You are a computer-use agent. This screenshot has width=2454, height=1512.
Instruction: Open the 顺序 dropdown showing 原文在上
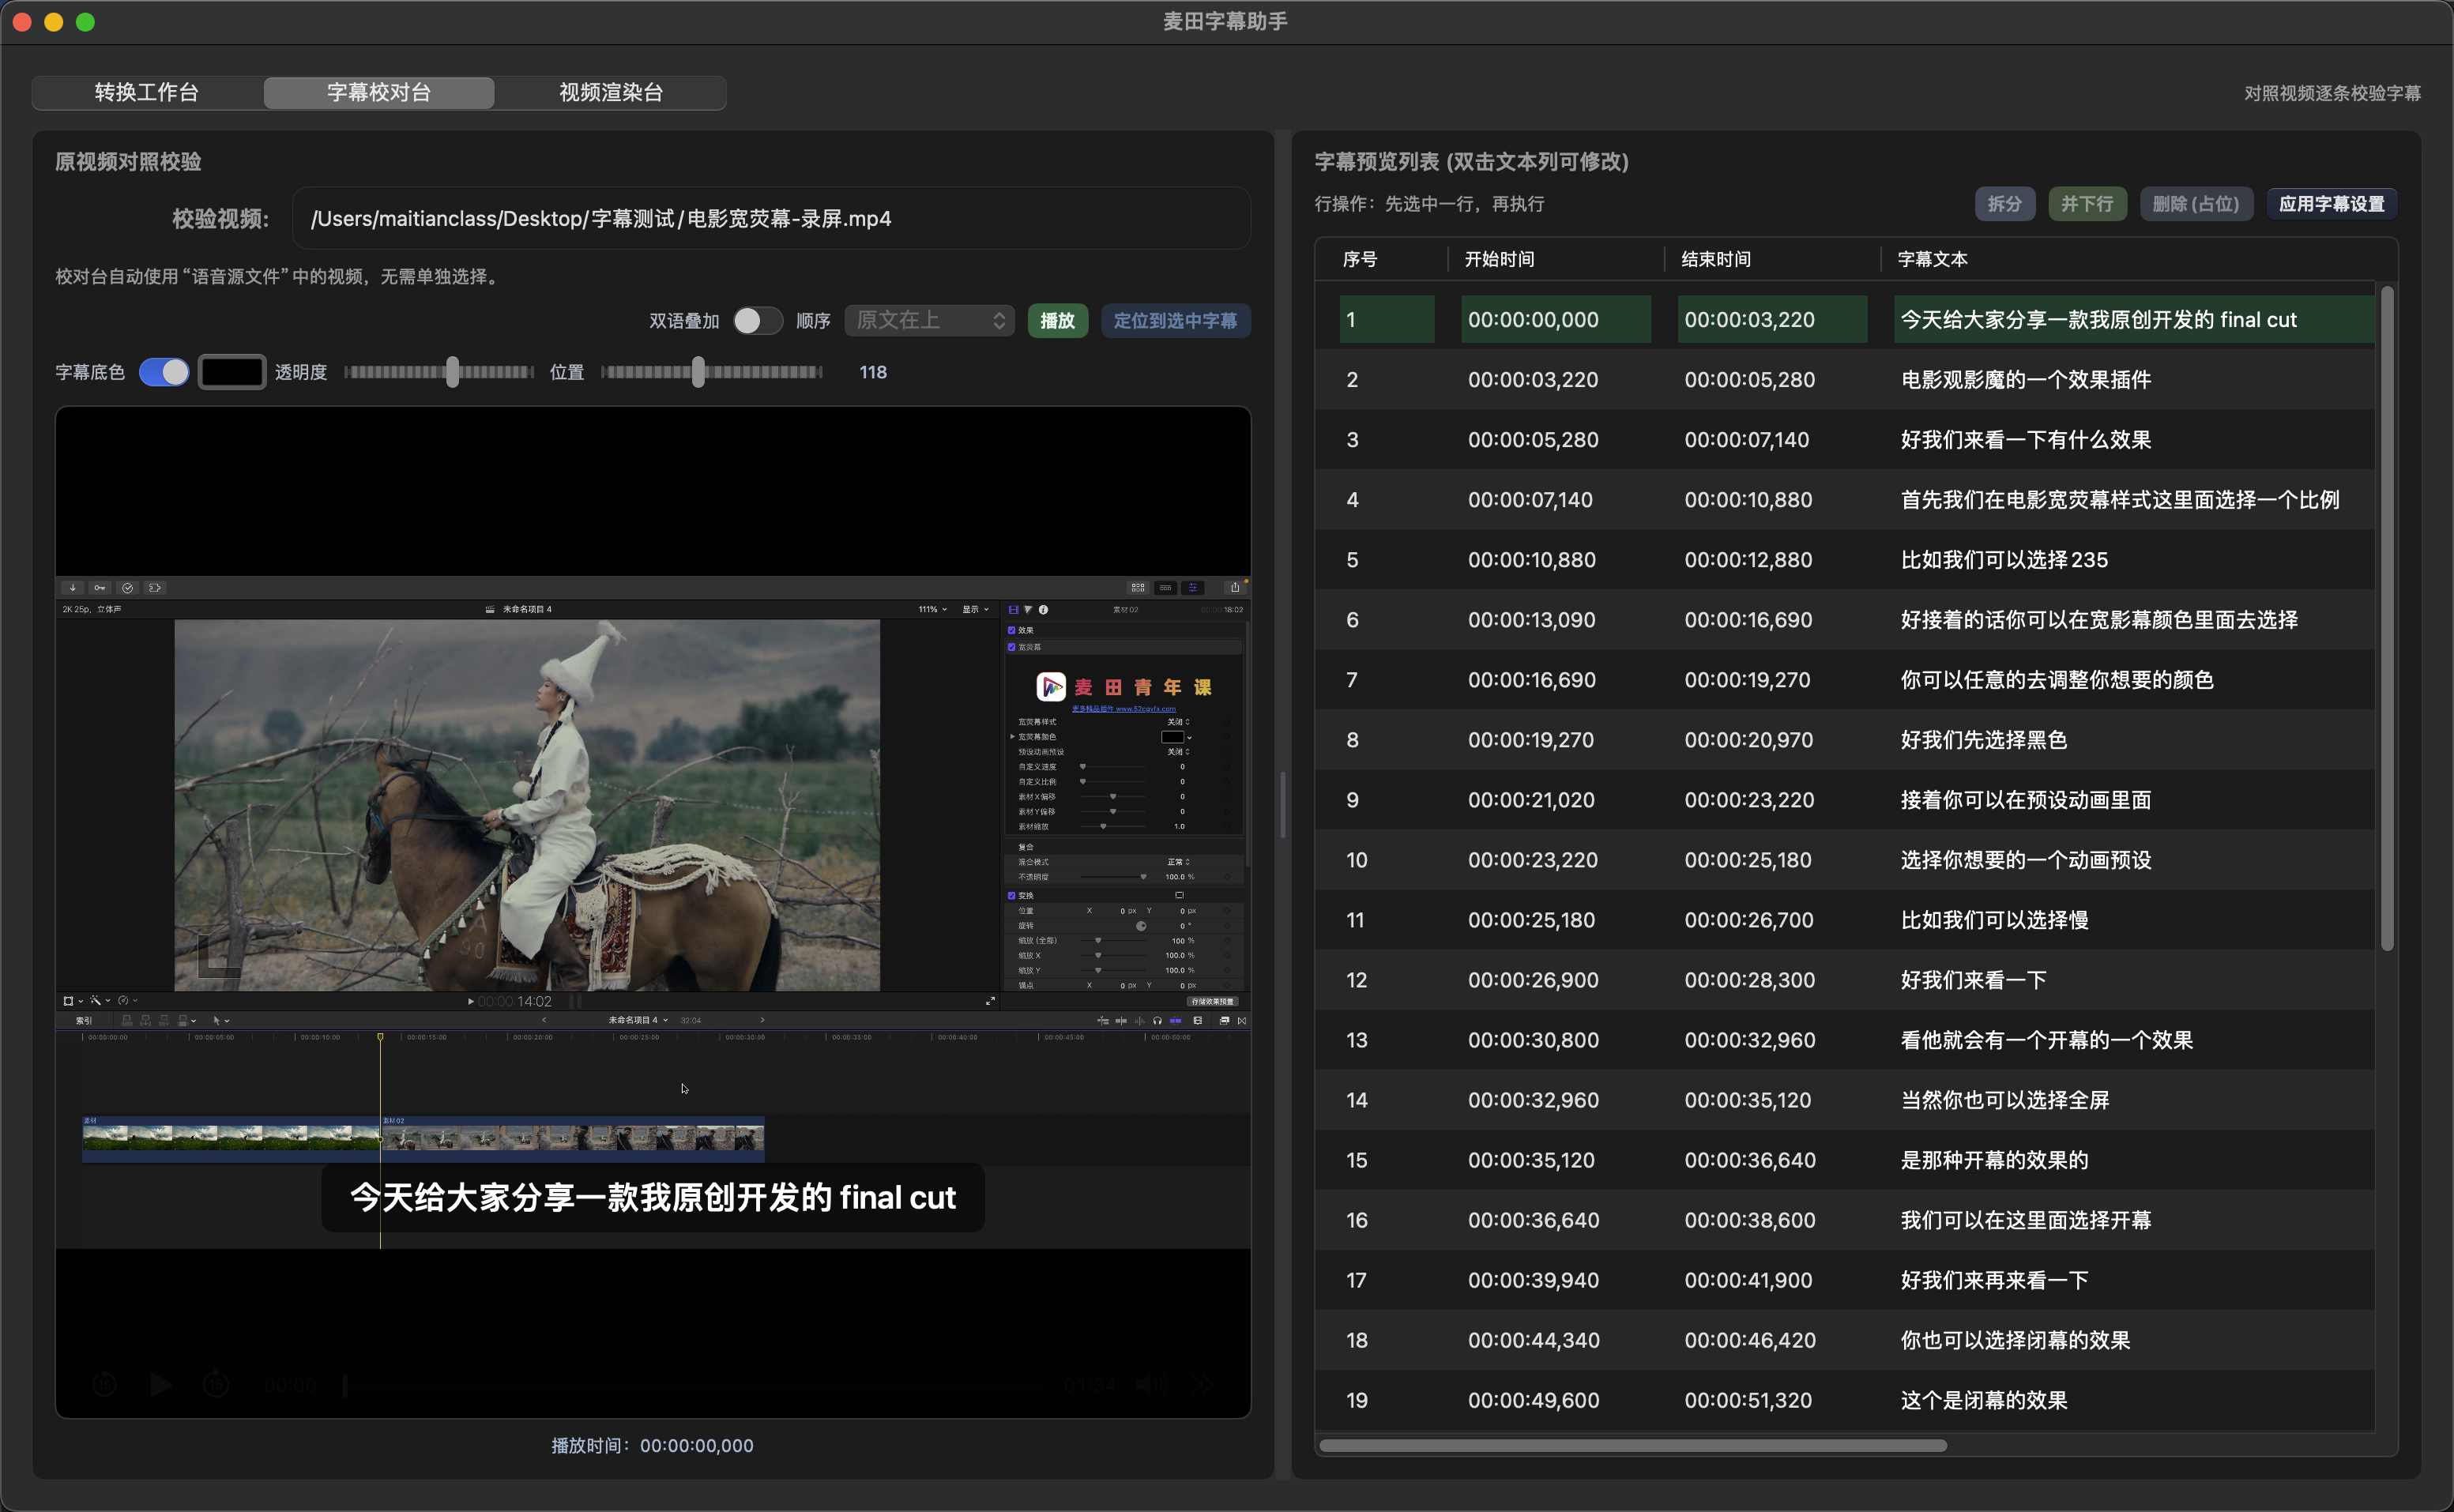click(929, 321)
